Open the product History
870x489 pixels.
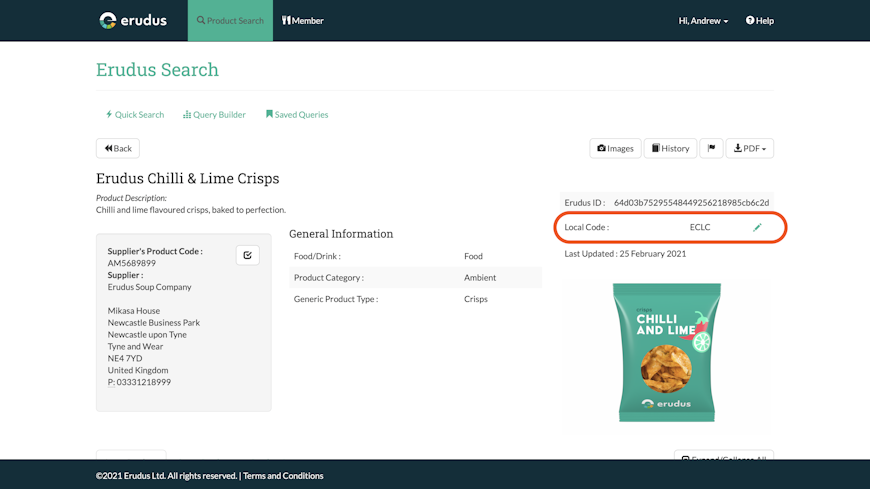tap(670, 148)
